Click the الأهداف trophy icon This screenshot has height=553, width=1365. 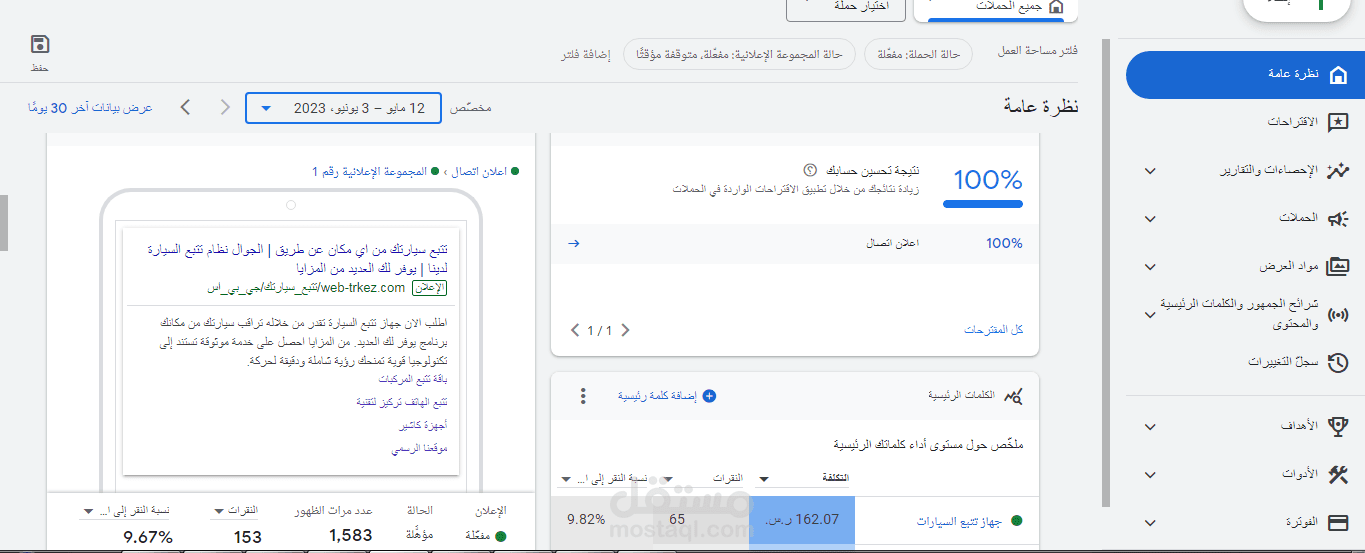pos(1338,426)
